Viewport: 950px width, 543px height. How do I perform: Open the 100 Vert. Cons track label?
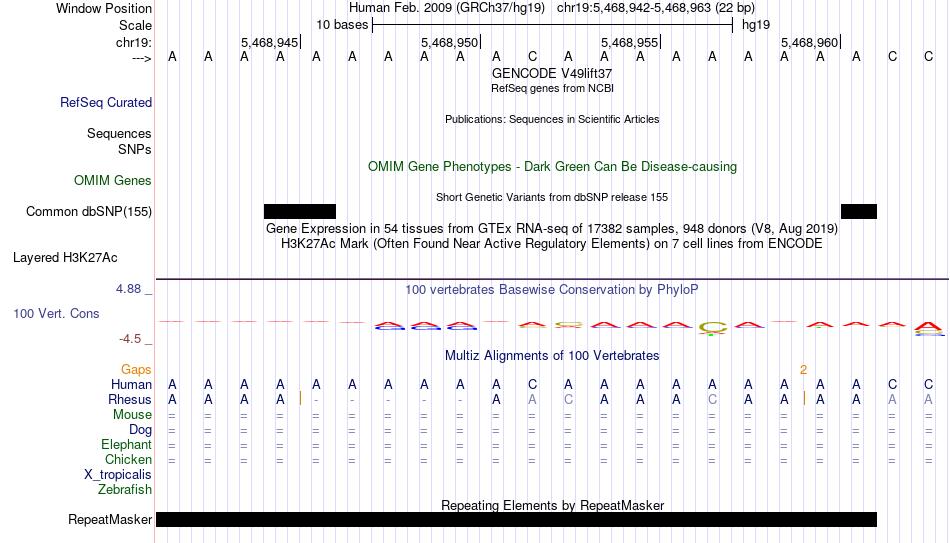pyautogui.click(x=56, y=313)
